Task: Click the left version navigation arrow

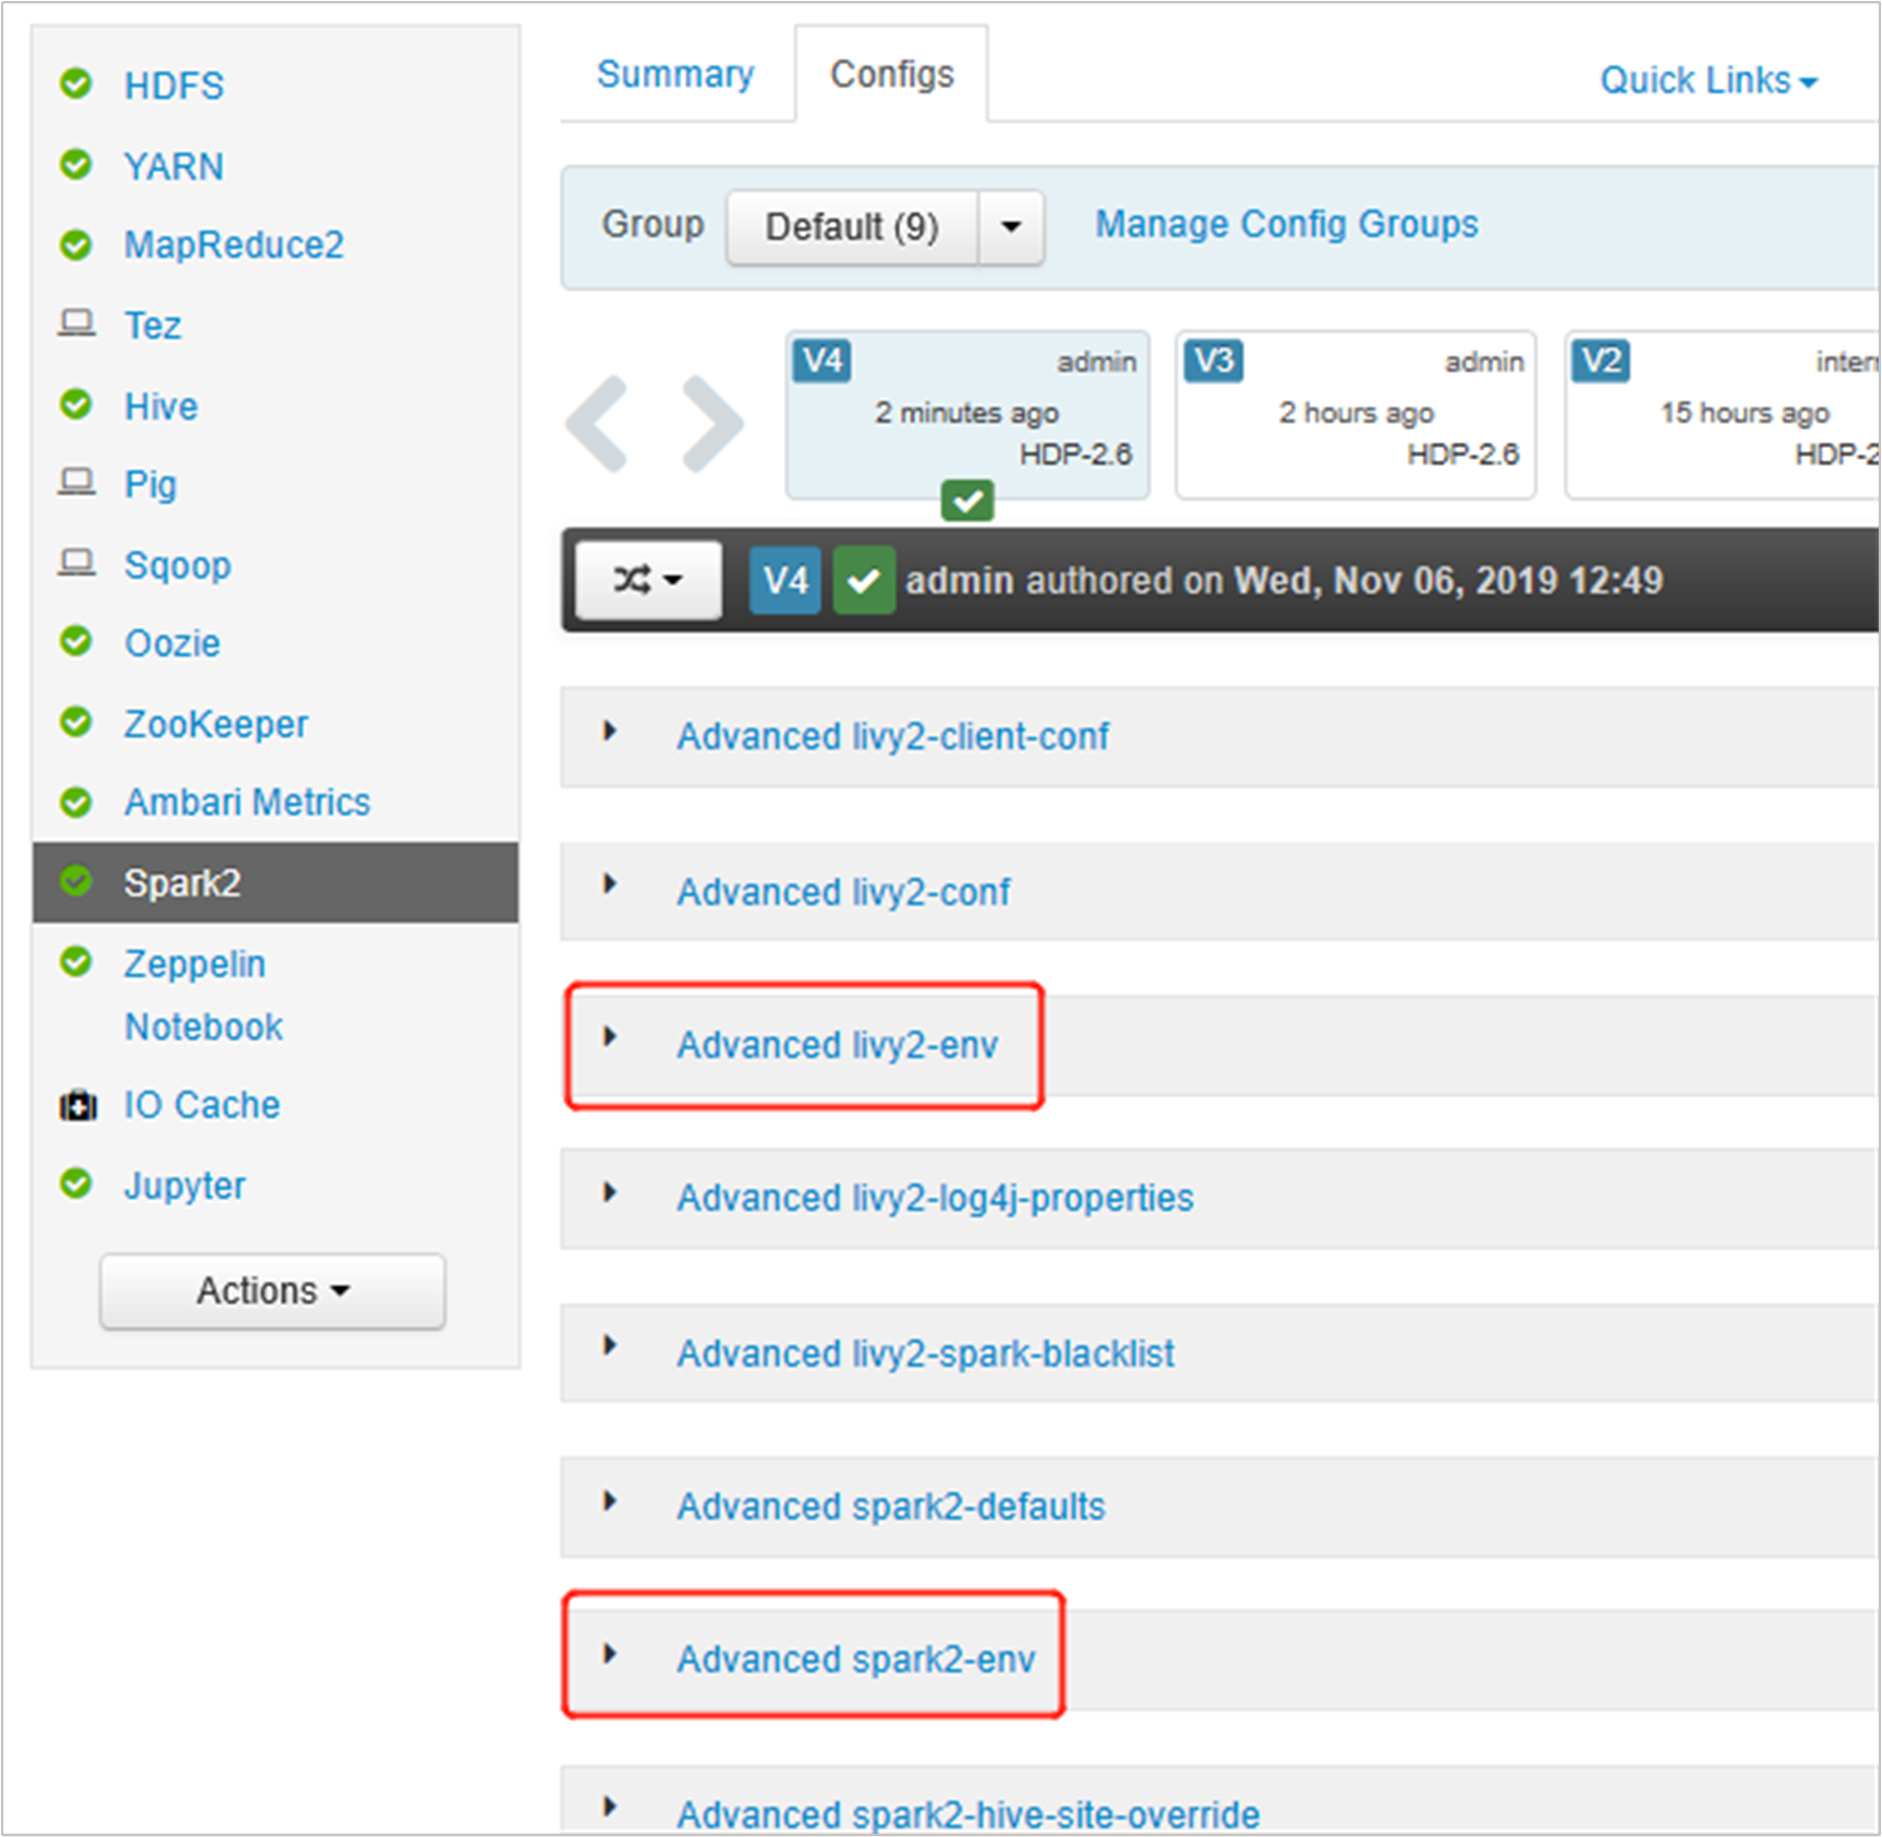Action: coord(598,424)
